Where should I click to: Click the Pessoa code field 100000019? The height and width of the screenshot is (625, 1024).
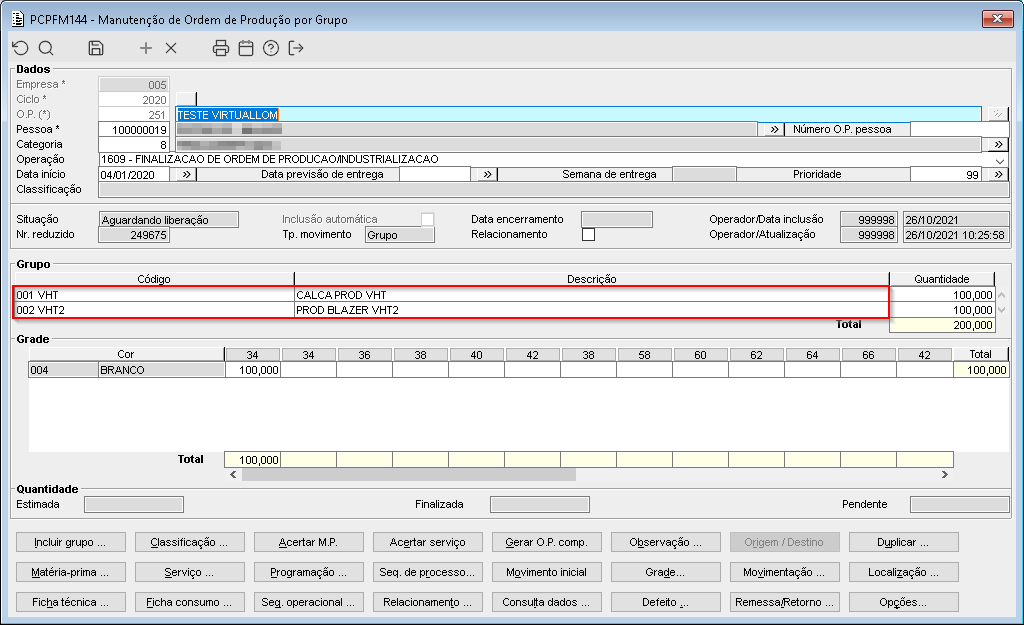click(x=134, y=130)
